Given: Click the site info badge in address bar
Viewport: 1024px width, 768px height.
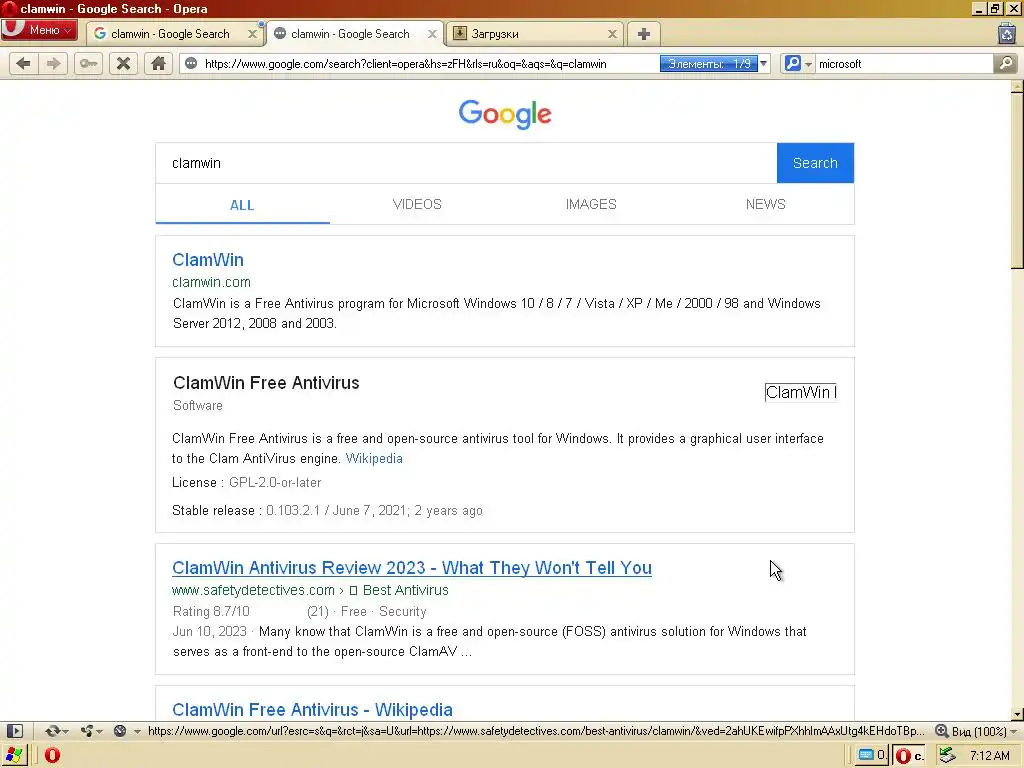Looking at the screenshot, I should coord(191,63).
